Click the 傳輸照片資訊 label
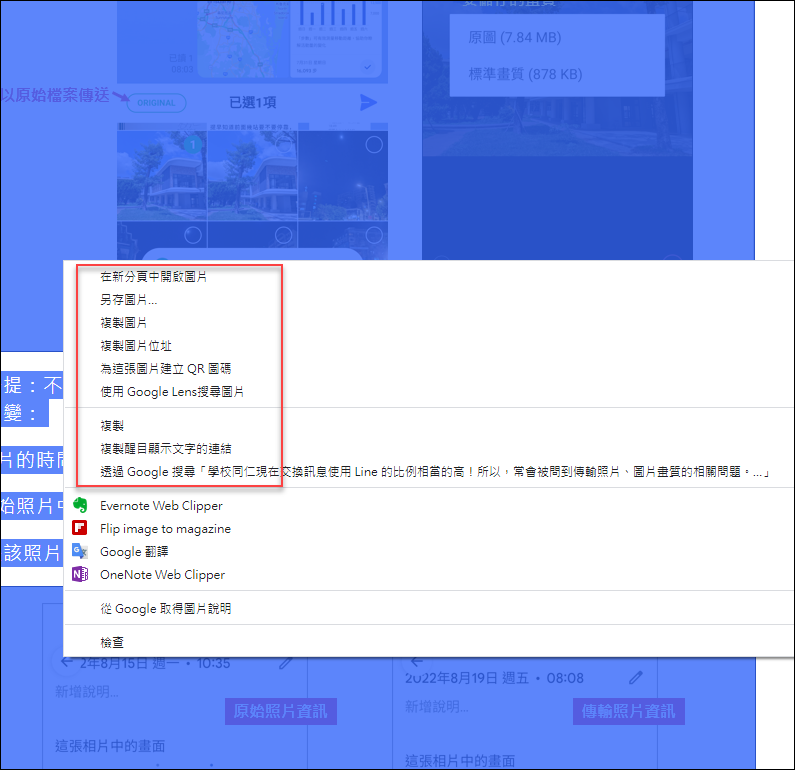Viewport: 795px width, 770px height. 629,711
